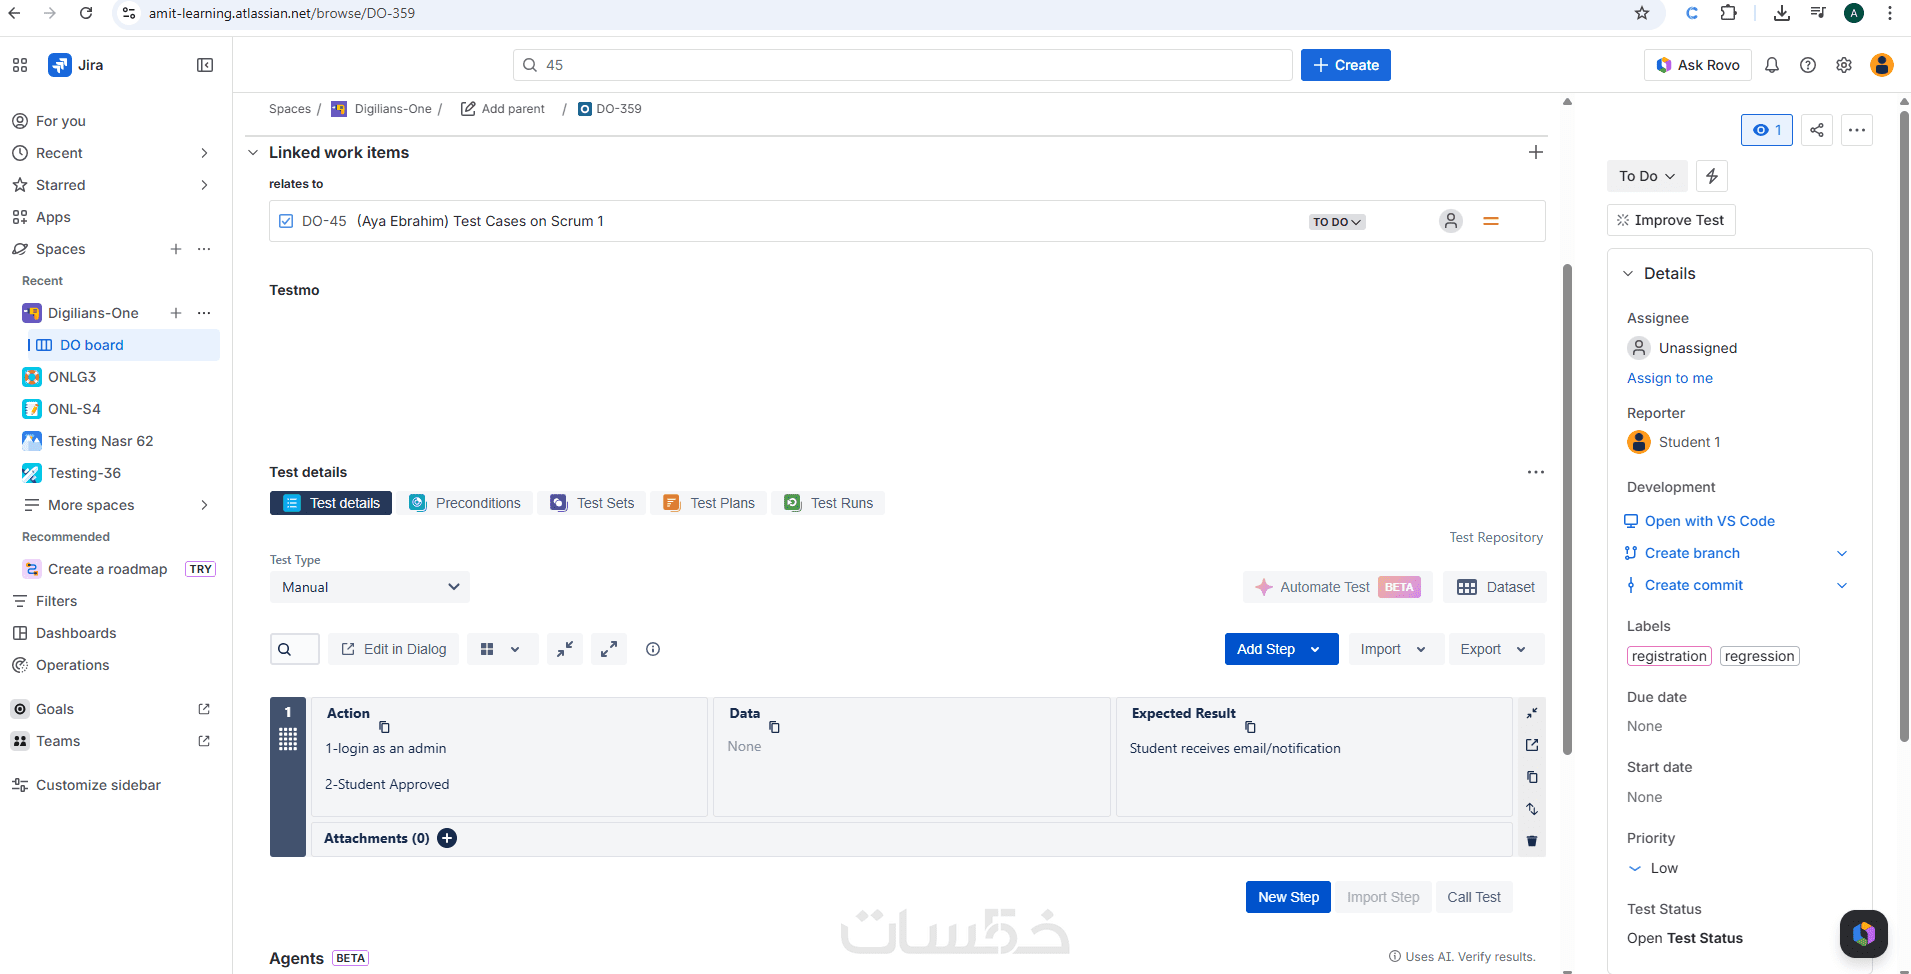Add a linked work item with plus
Viewport: 1911px width, 974px height.
click(1536, 152)
